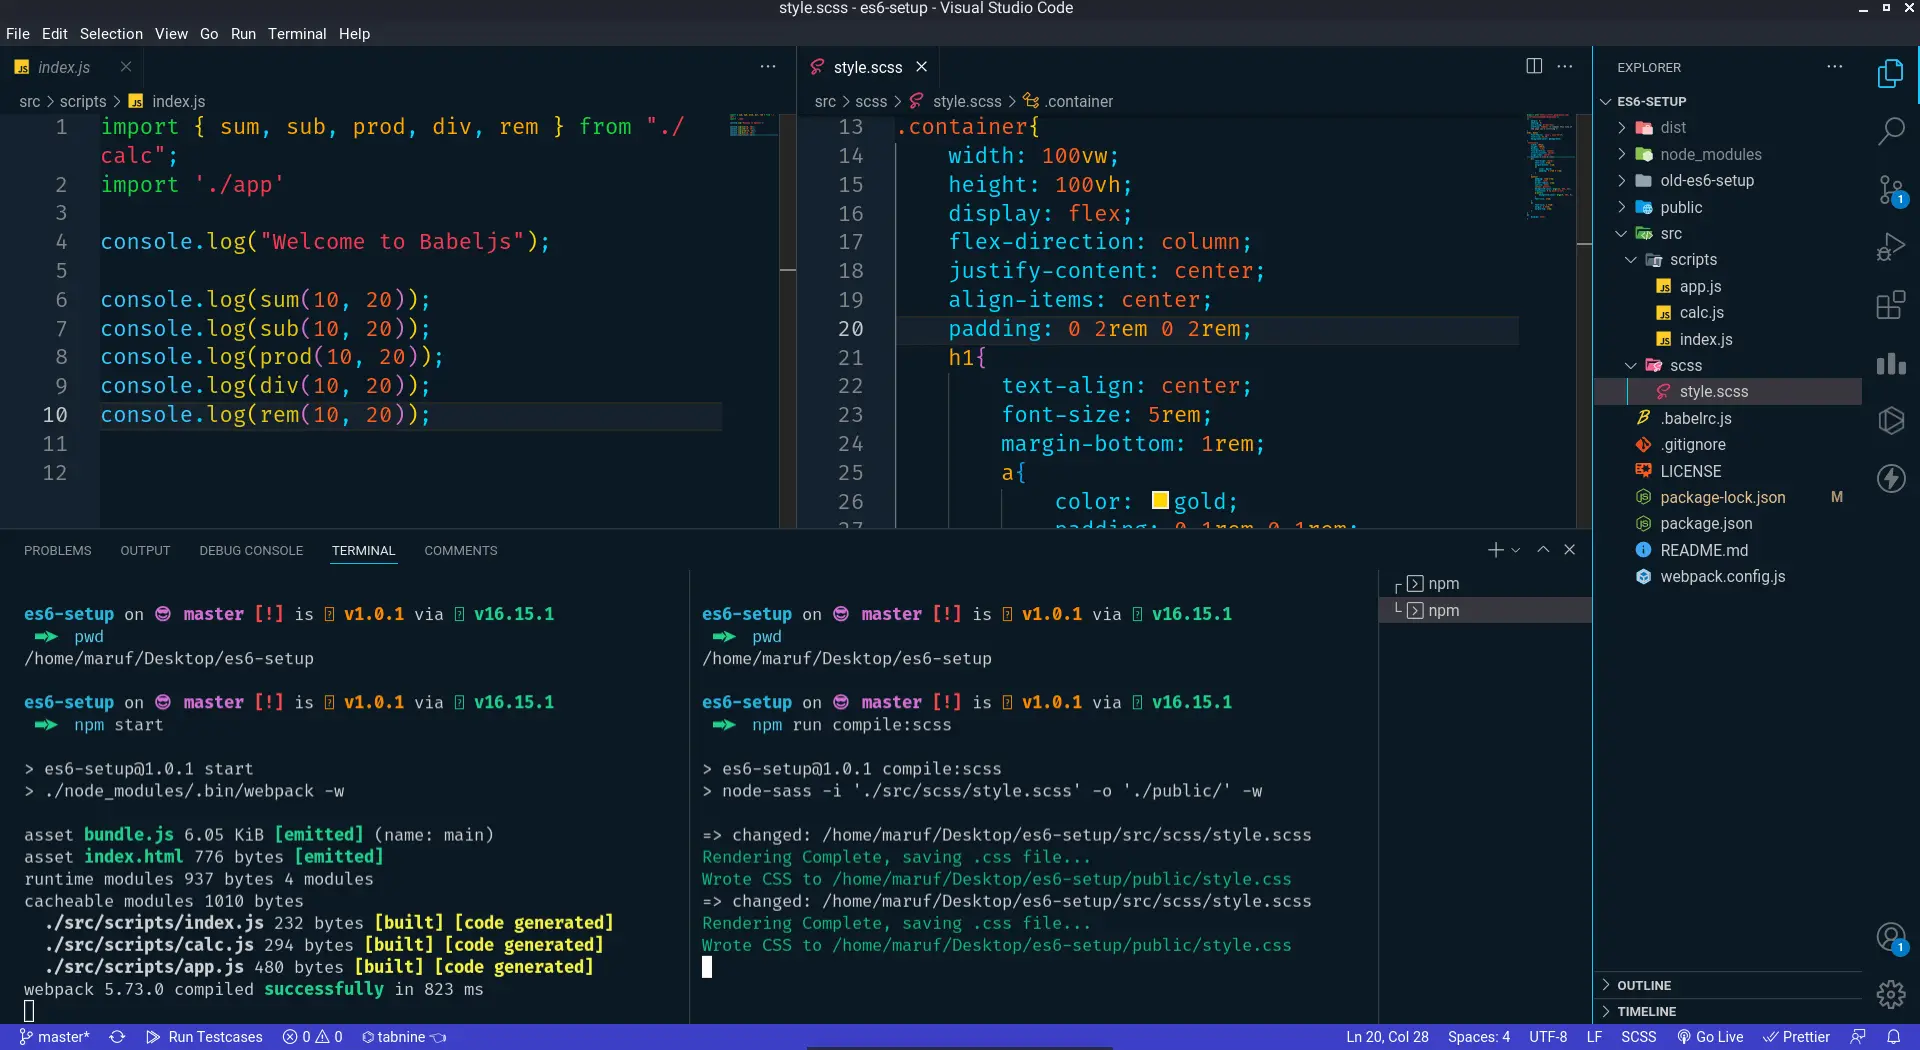Click Ln 20, Col 28 cursor position
This screenshot has height=1050, width=1920.
click(1387, 1037)
